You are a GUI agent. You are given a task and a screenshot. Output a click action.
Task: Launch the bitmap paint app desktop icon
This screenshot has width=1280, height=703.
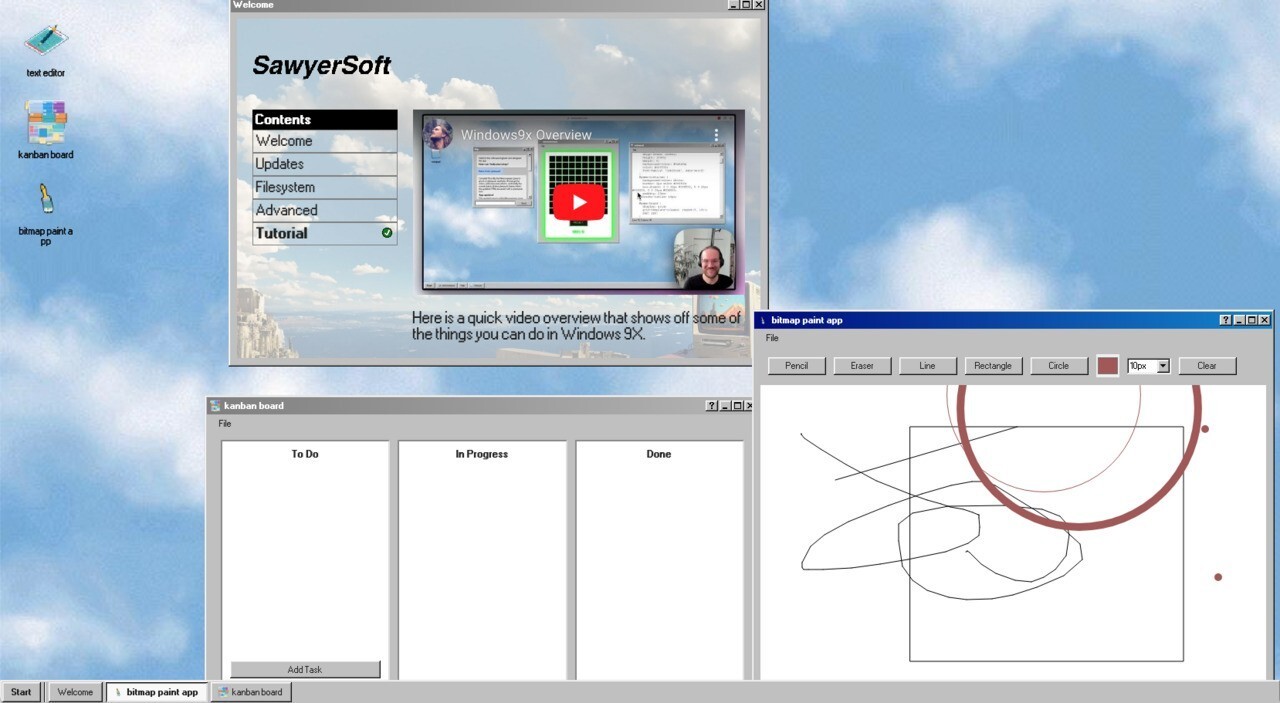(46, 200)
